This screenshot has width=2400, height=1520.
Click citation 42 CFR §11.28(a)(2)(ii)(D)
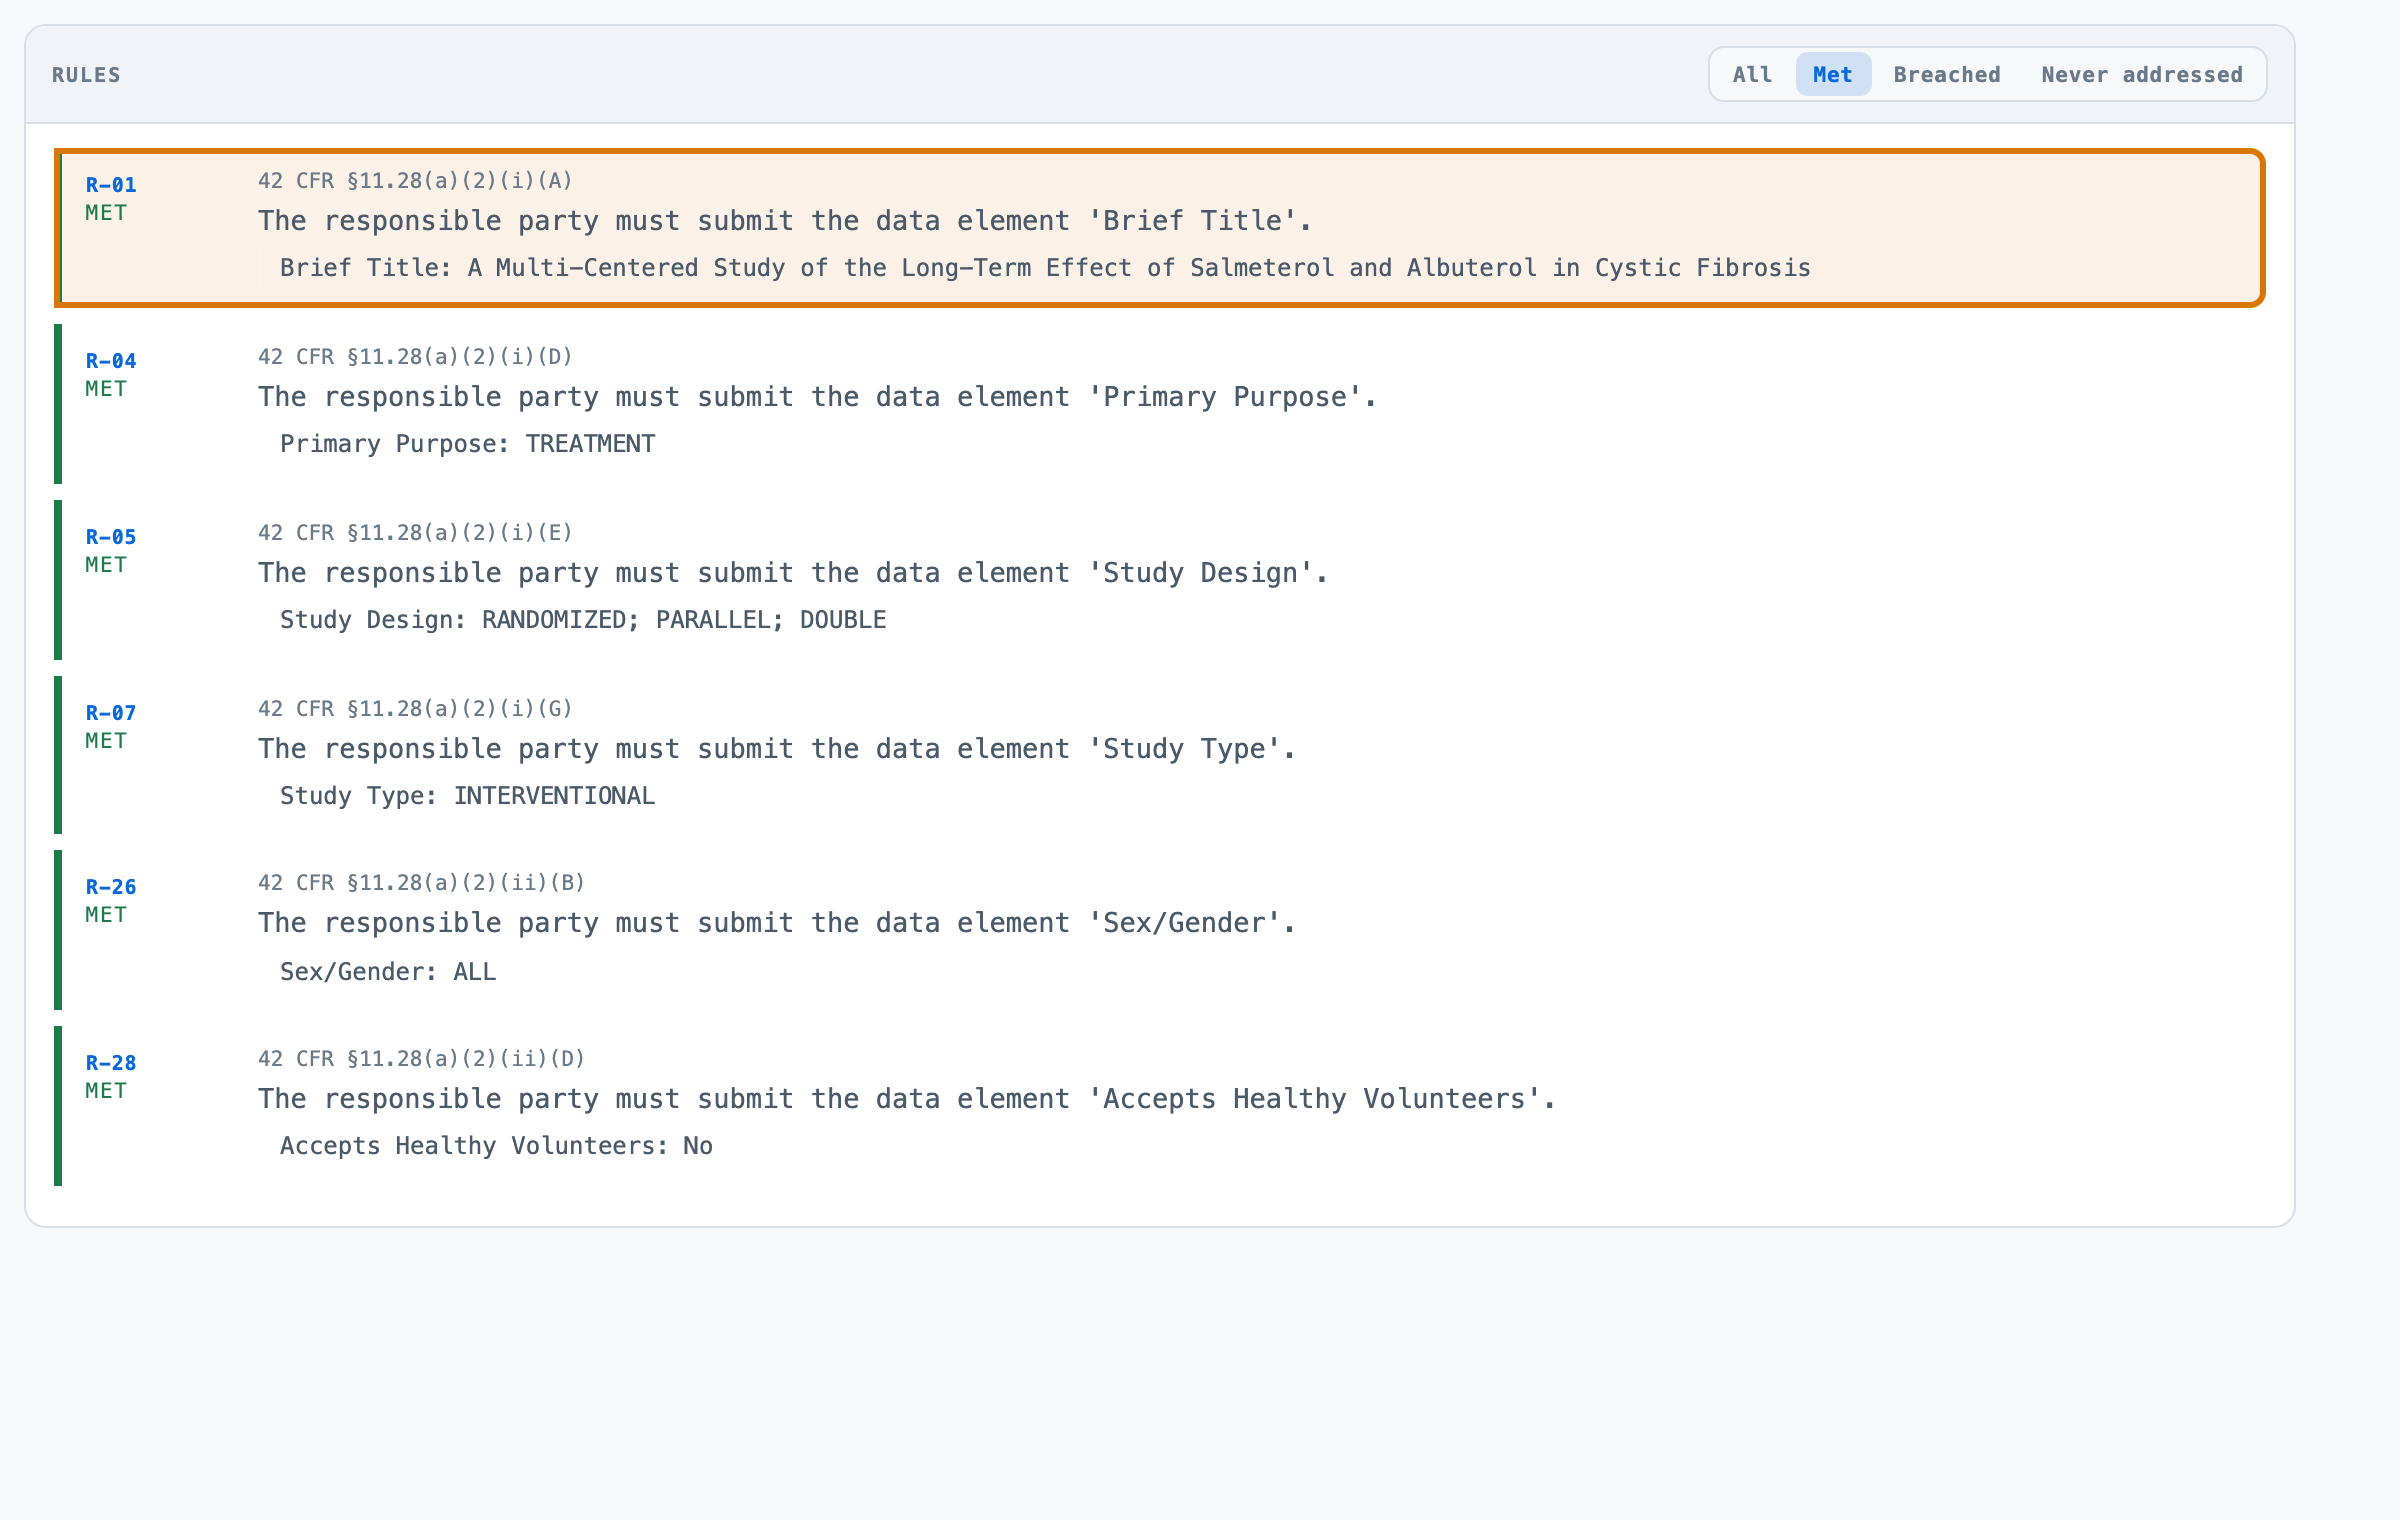point(421,1059)
